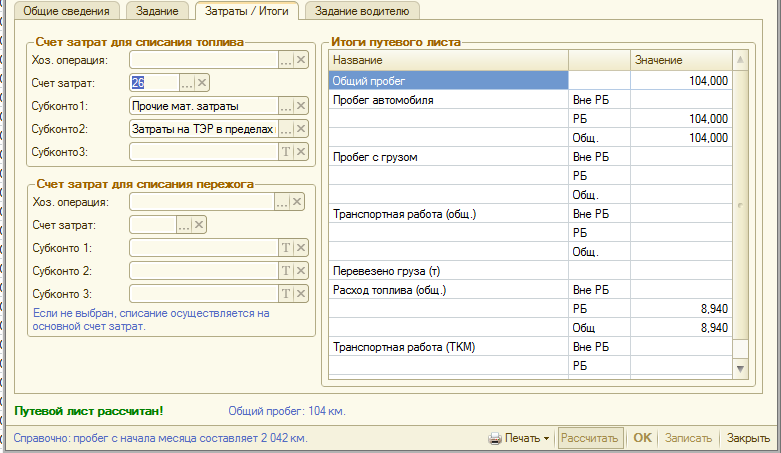Click the printer Печать button
The width and height of the screenshot is (781, 453).
519,438
